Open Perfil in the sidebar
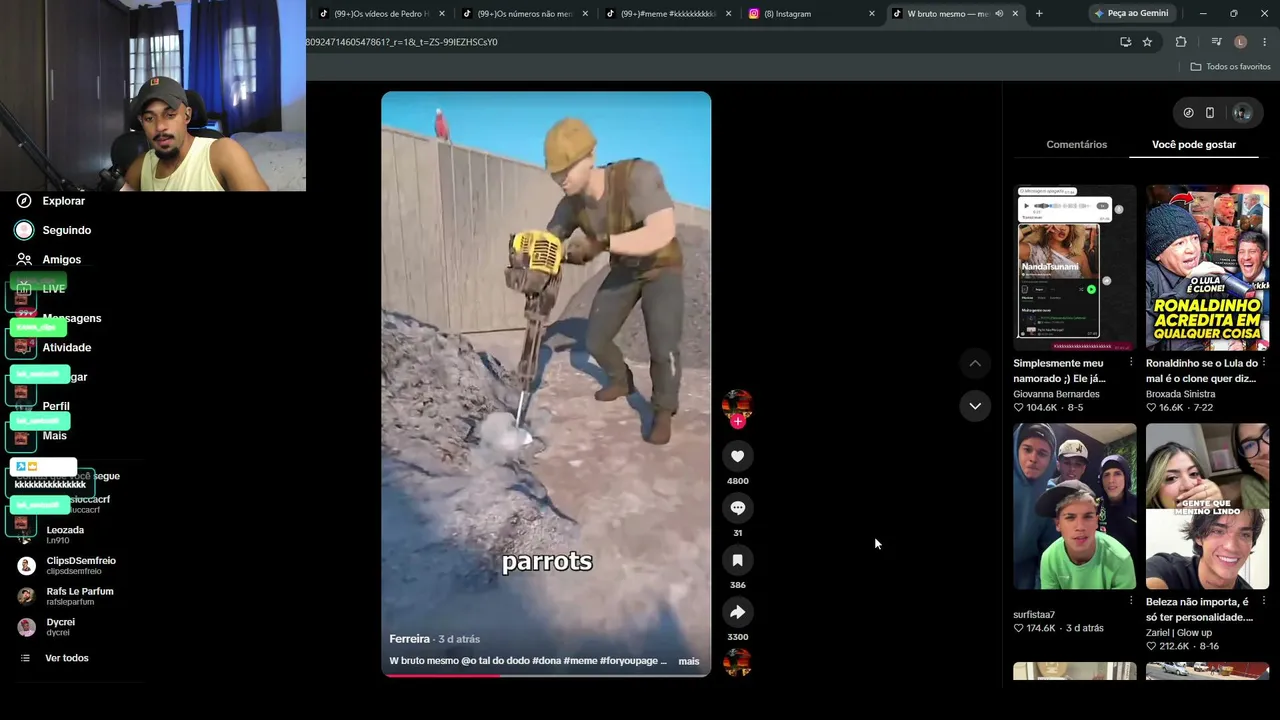This screenshot has height=720, width=1280. (56, 407)
